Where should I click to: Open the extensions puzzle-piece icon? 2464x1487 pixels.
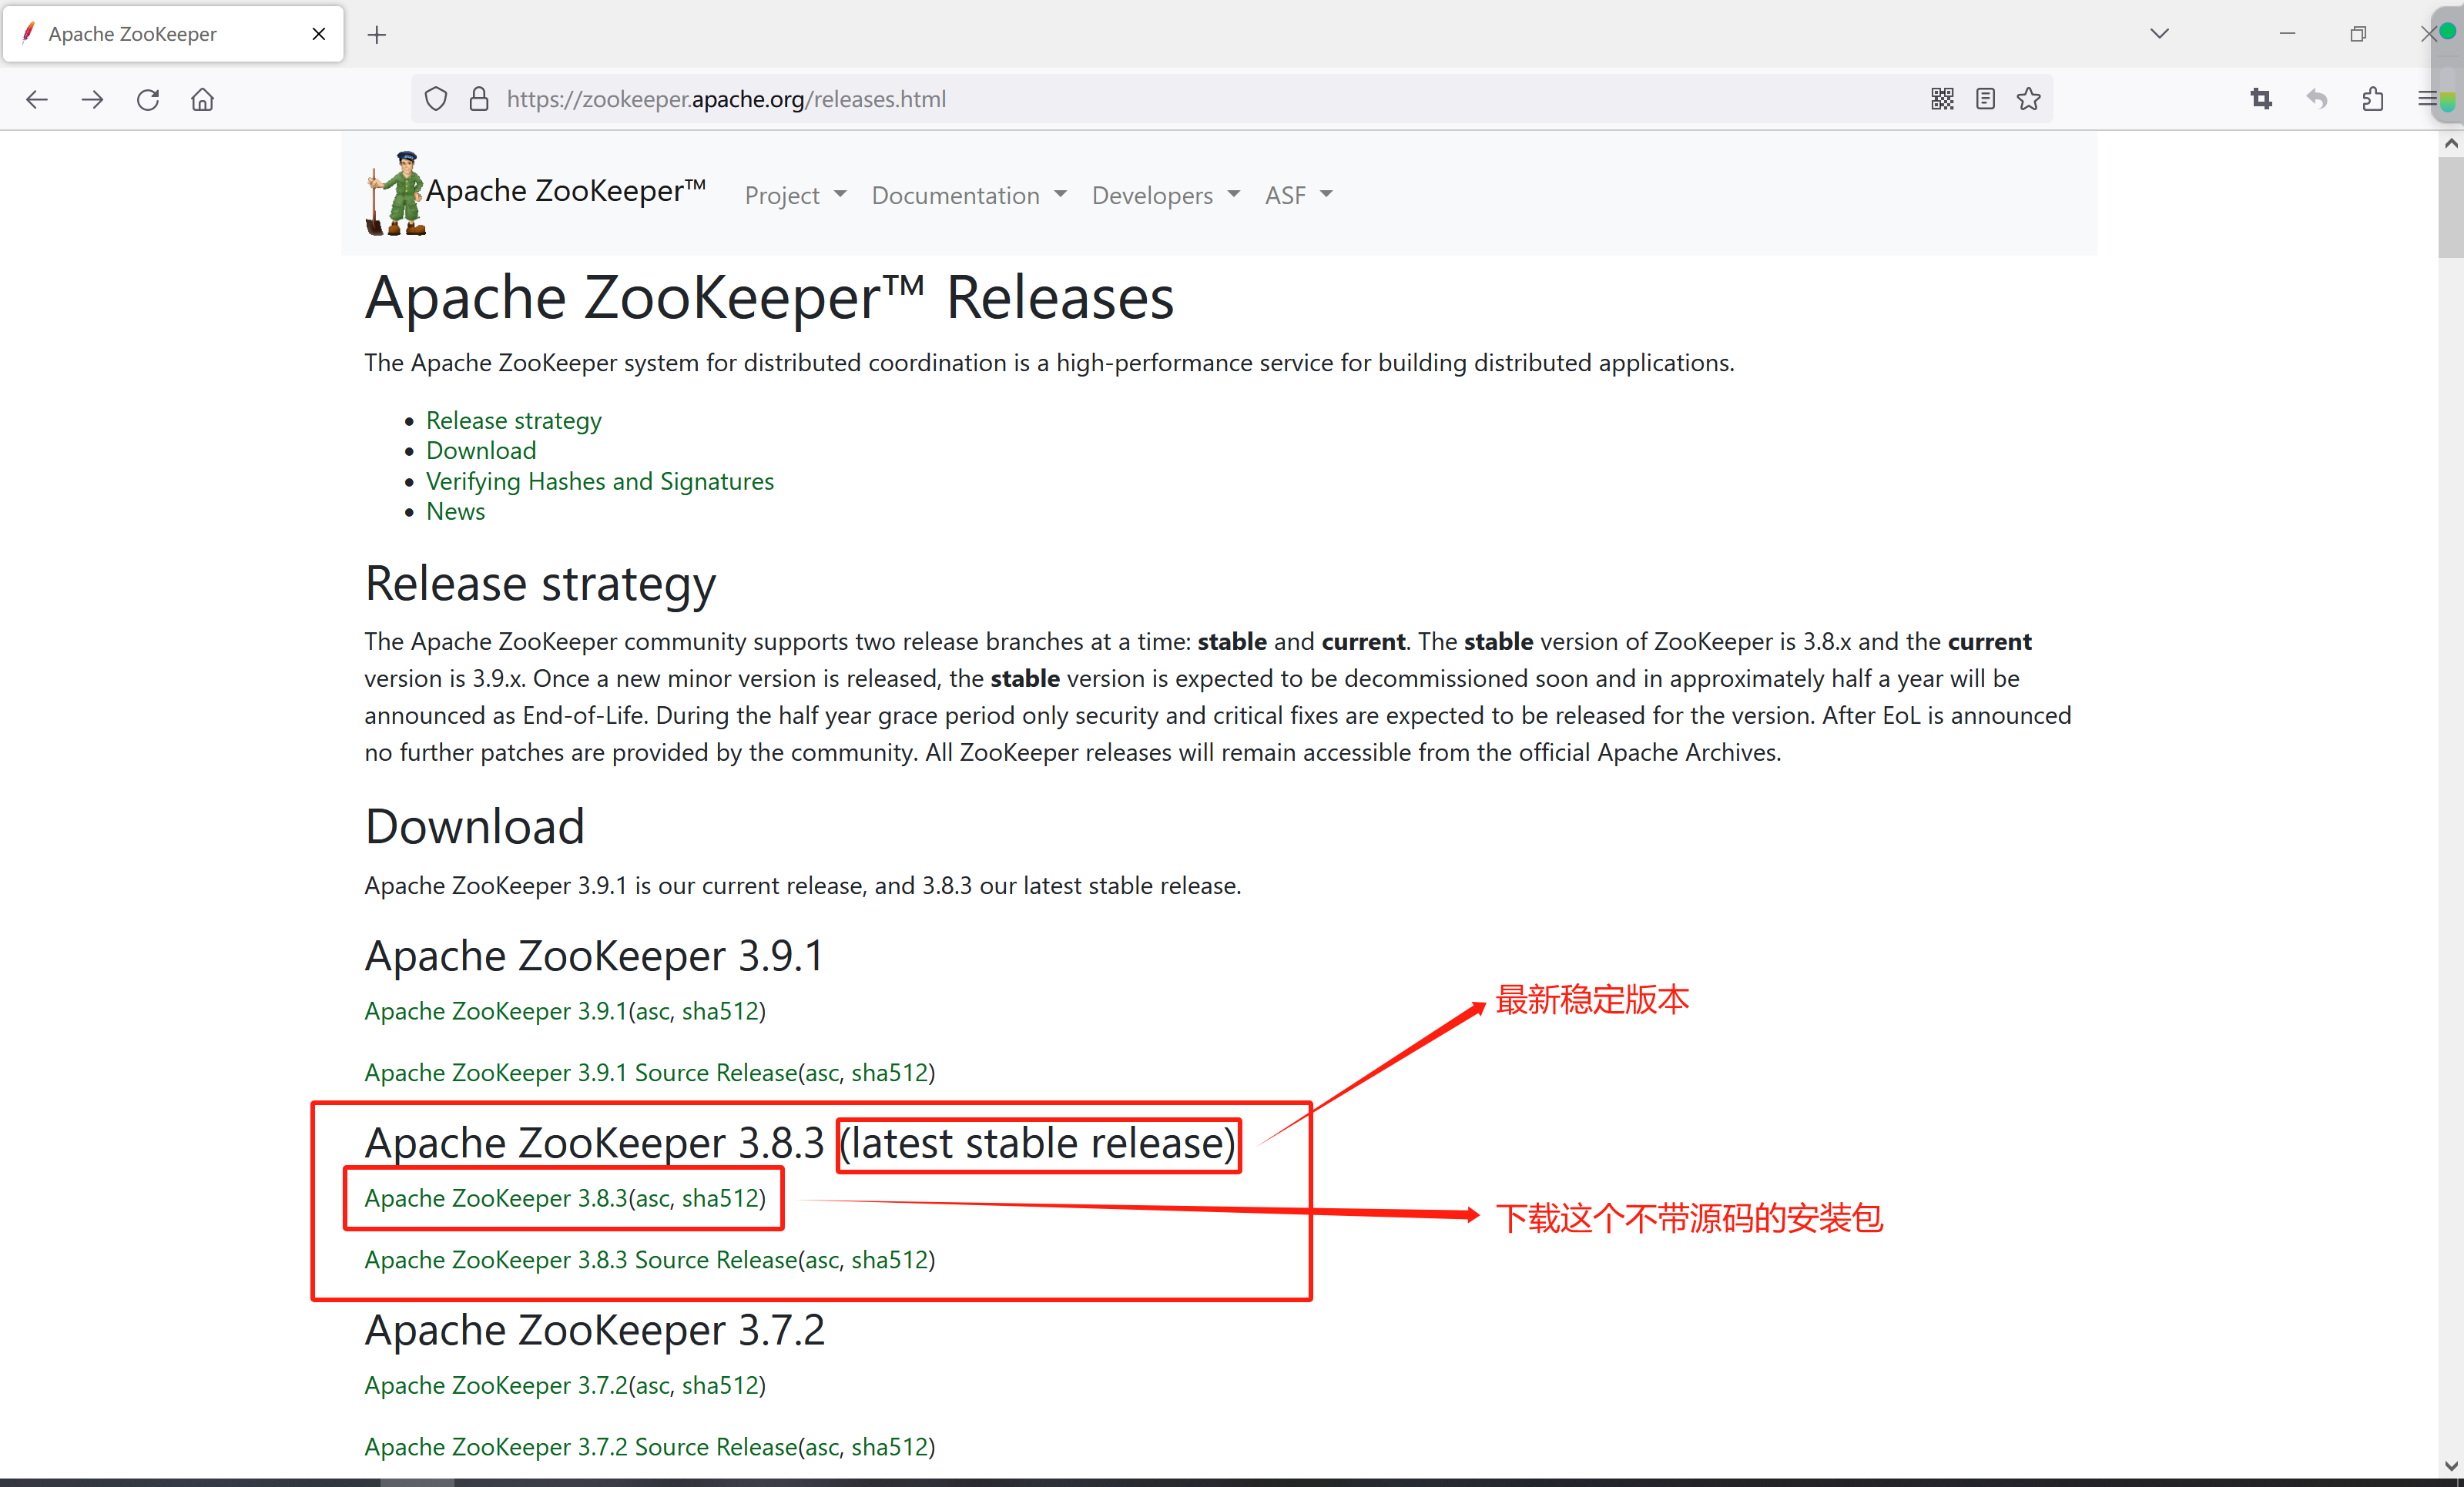click(x=2372, y=99)
